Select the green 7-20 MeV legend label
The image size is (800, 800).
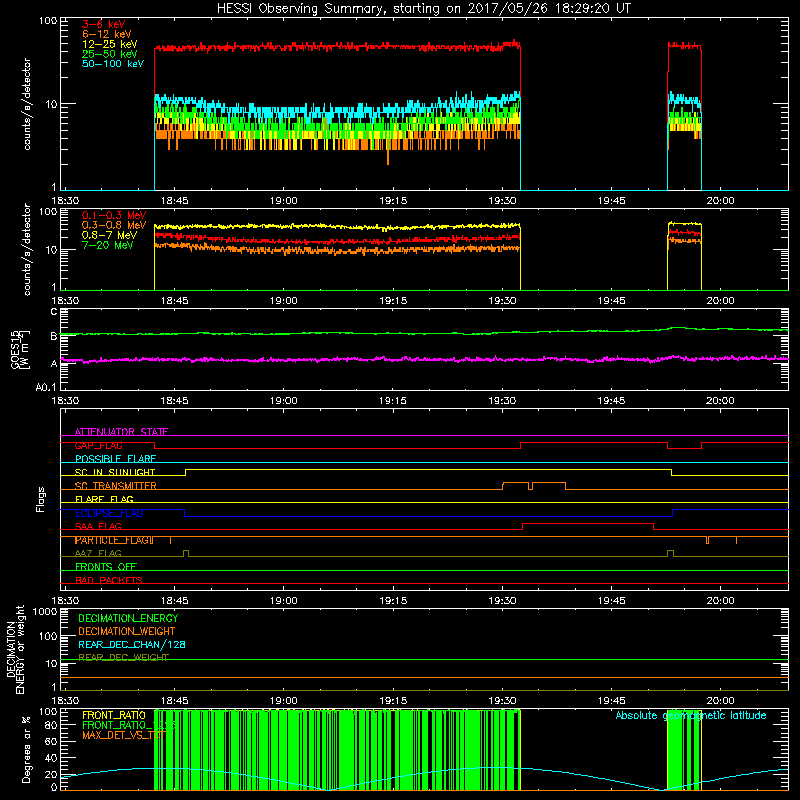[x=108, y=245]
